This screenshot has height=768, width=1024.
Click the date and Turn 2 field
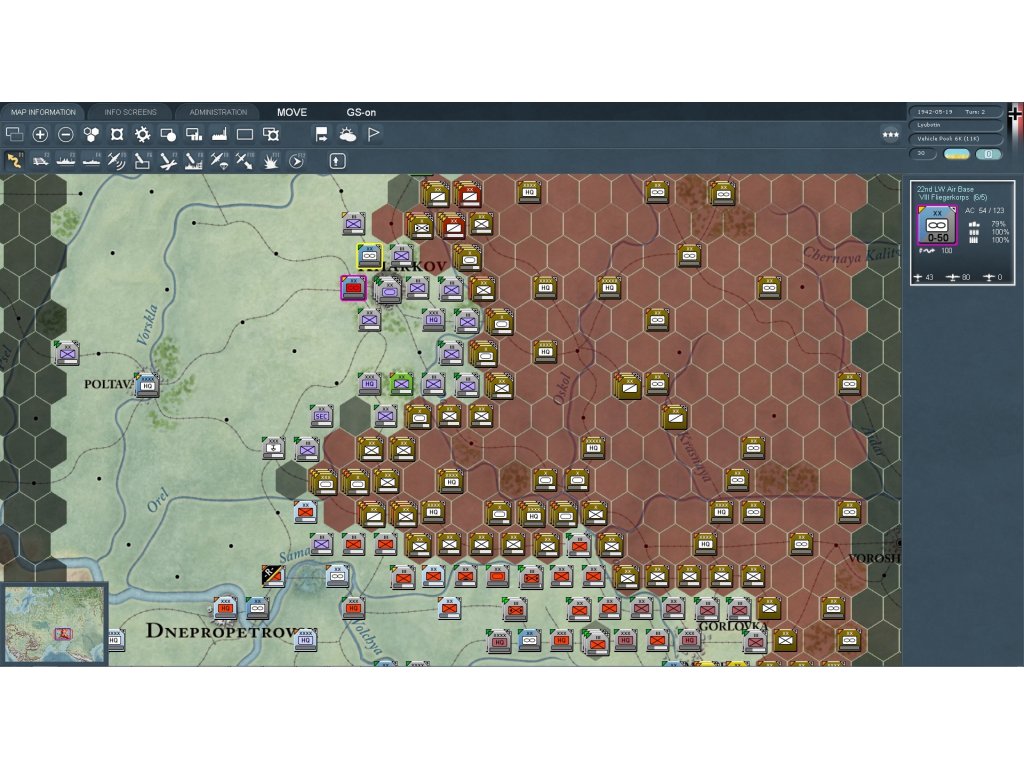(954, 112)
